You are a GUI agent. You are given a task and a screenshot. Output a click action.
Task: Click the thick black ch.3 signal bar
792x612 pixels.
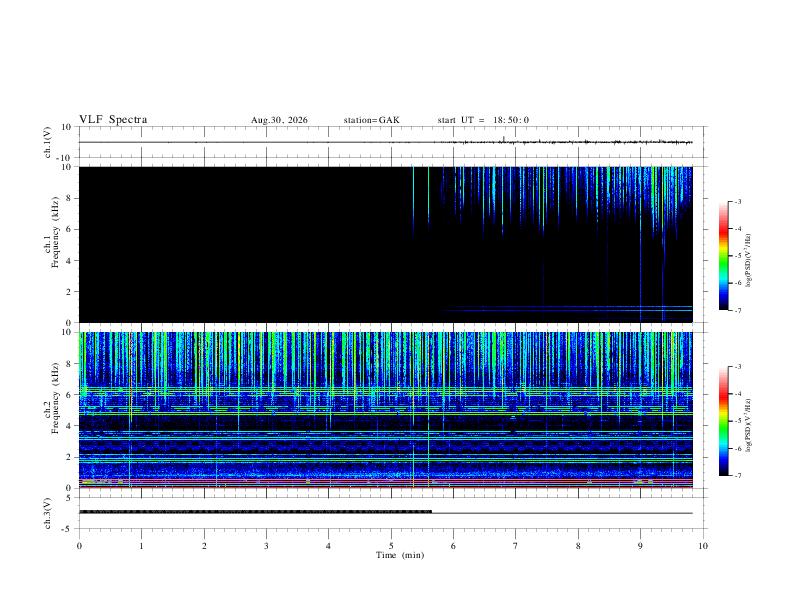pos(256,512)
